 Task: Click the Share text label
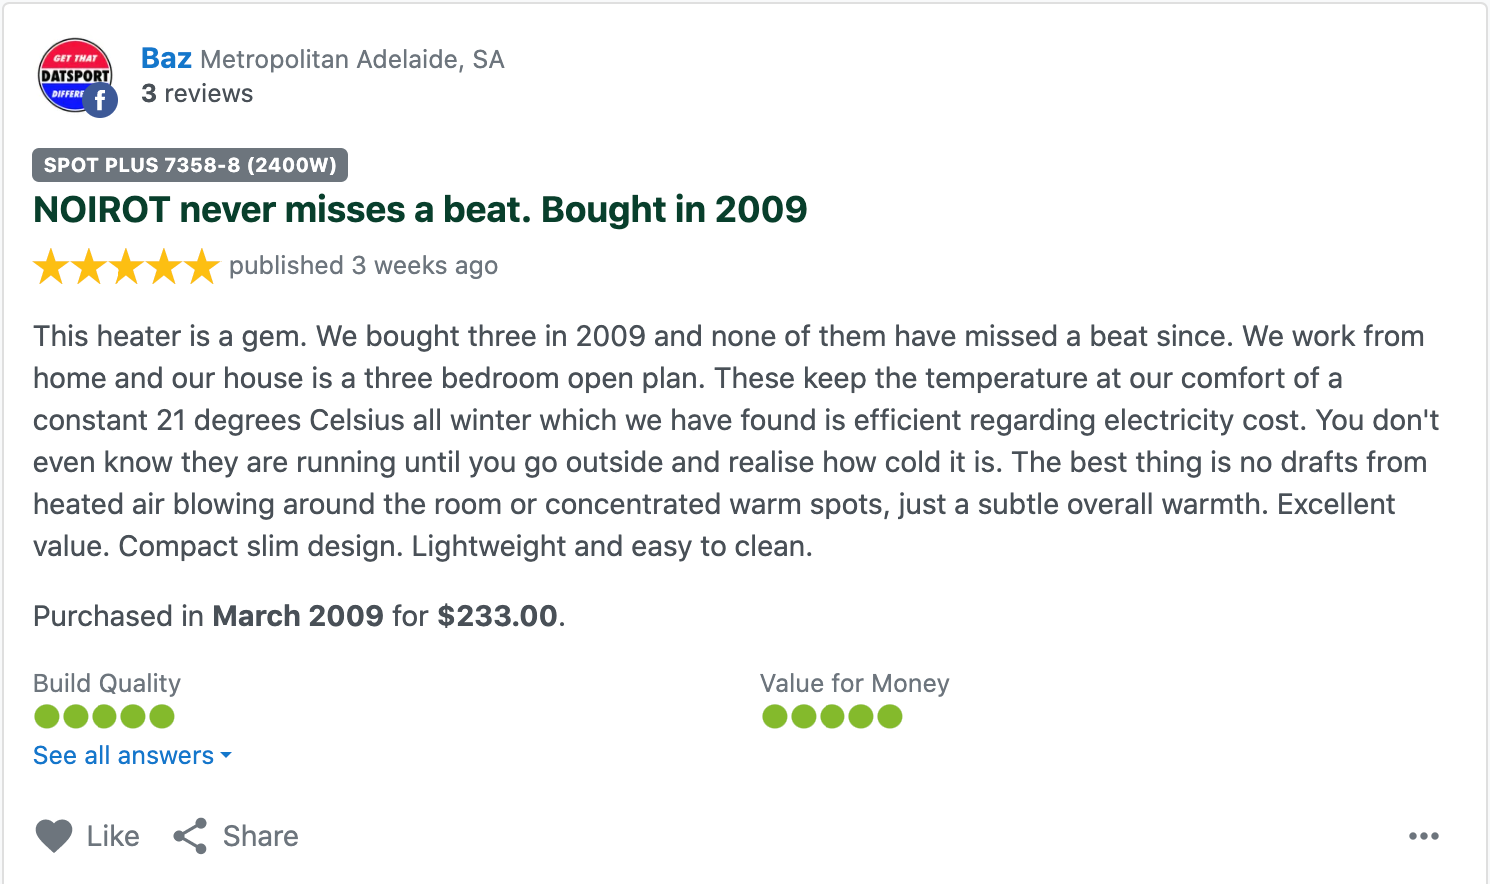pyautogui.click(x=260, y=836)
